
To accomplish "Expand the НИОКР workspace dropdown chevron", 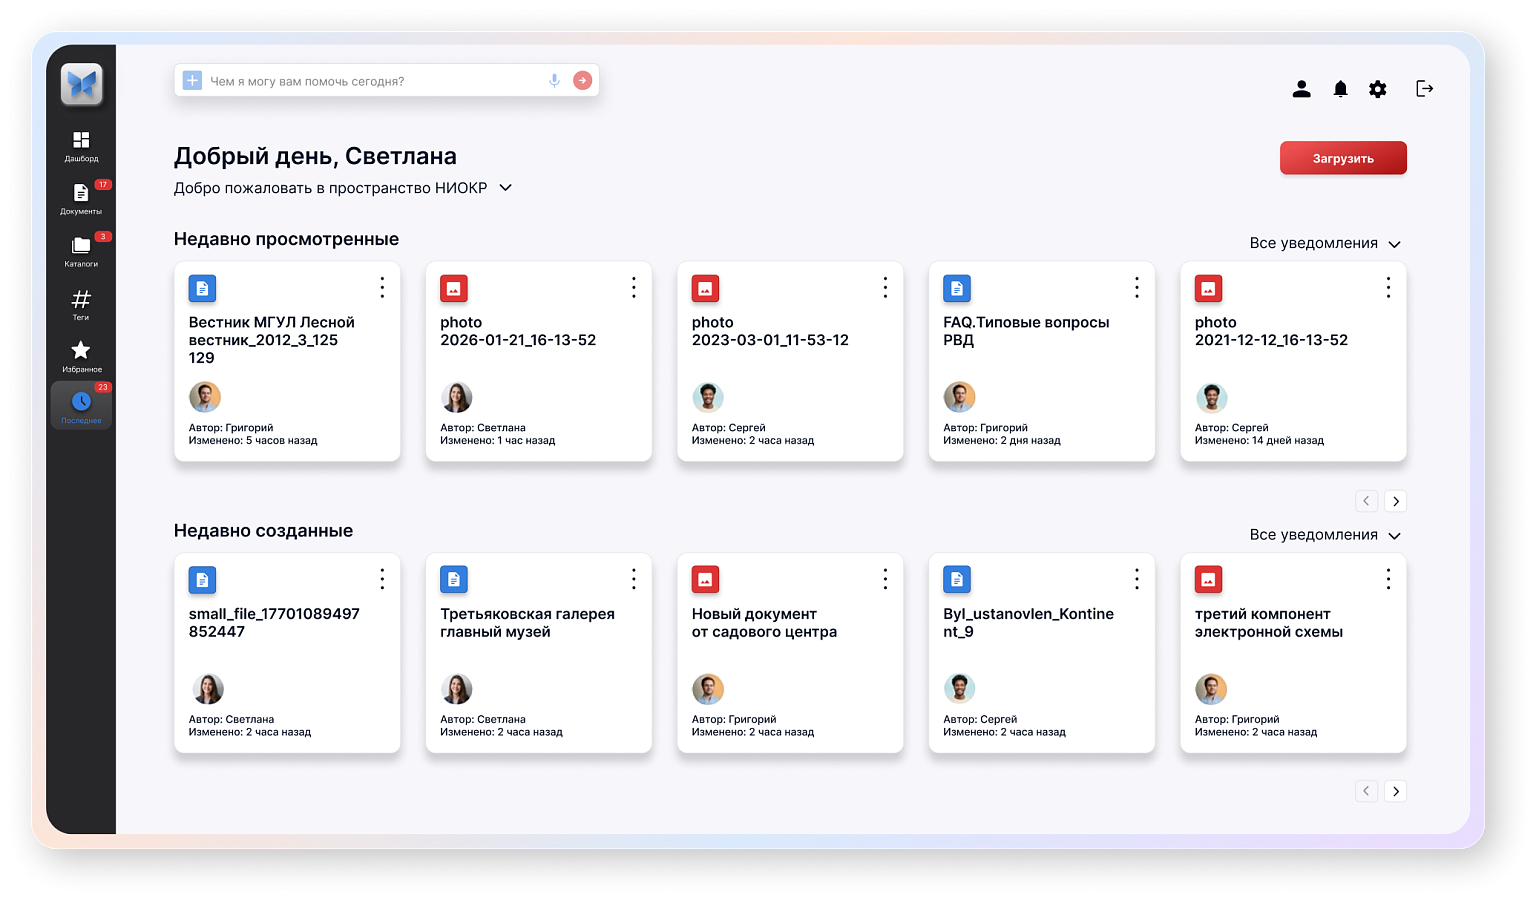I will (x=506, y=188).
